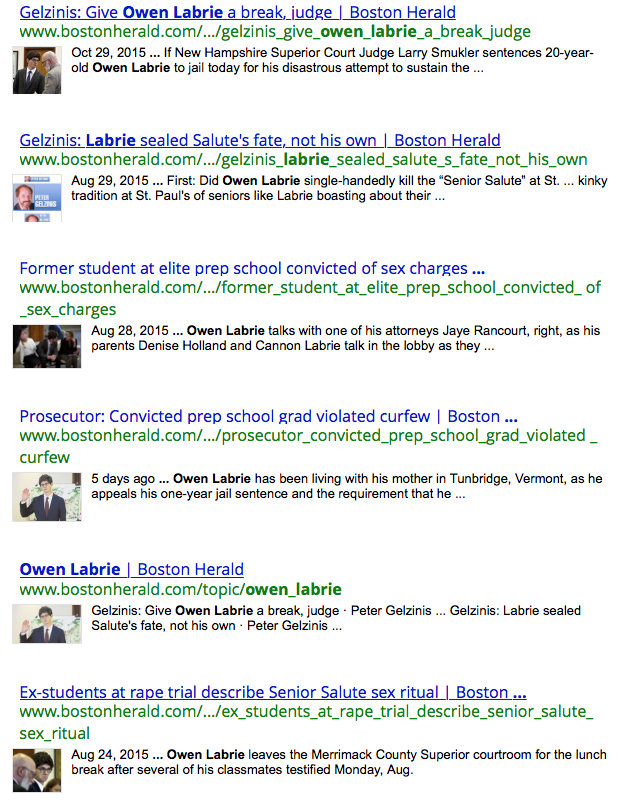
Task: Click 'Prosecutor: Convicted prep school grad violated curfew' headline
Action: click(268, 415)
